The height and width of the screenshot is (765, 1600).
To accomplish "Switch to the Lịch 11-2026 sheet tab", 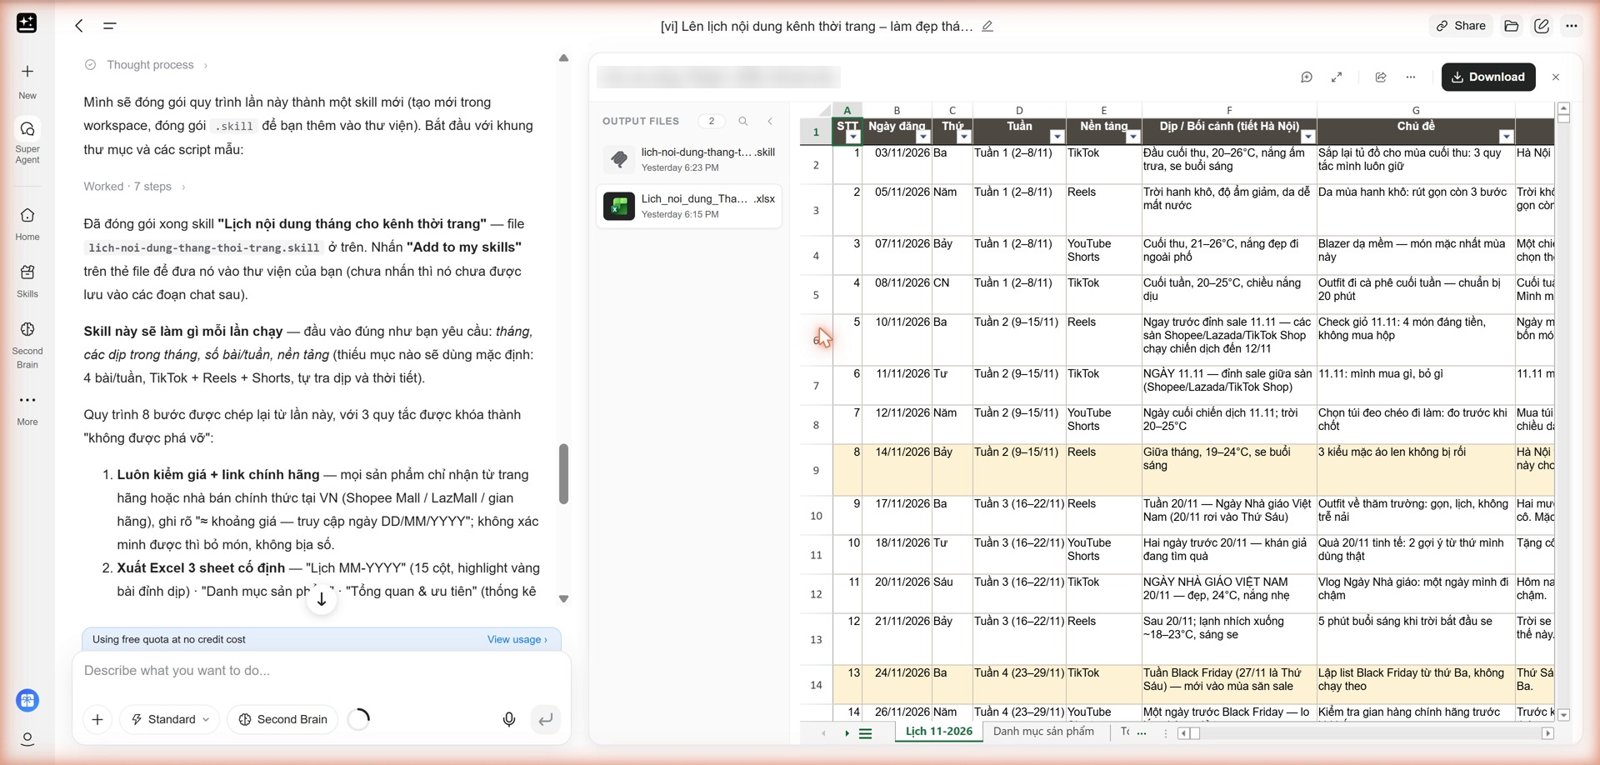I will pyautogui.click(x=938, y=732).
